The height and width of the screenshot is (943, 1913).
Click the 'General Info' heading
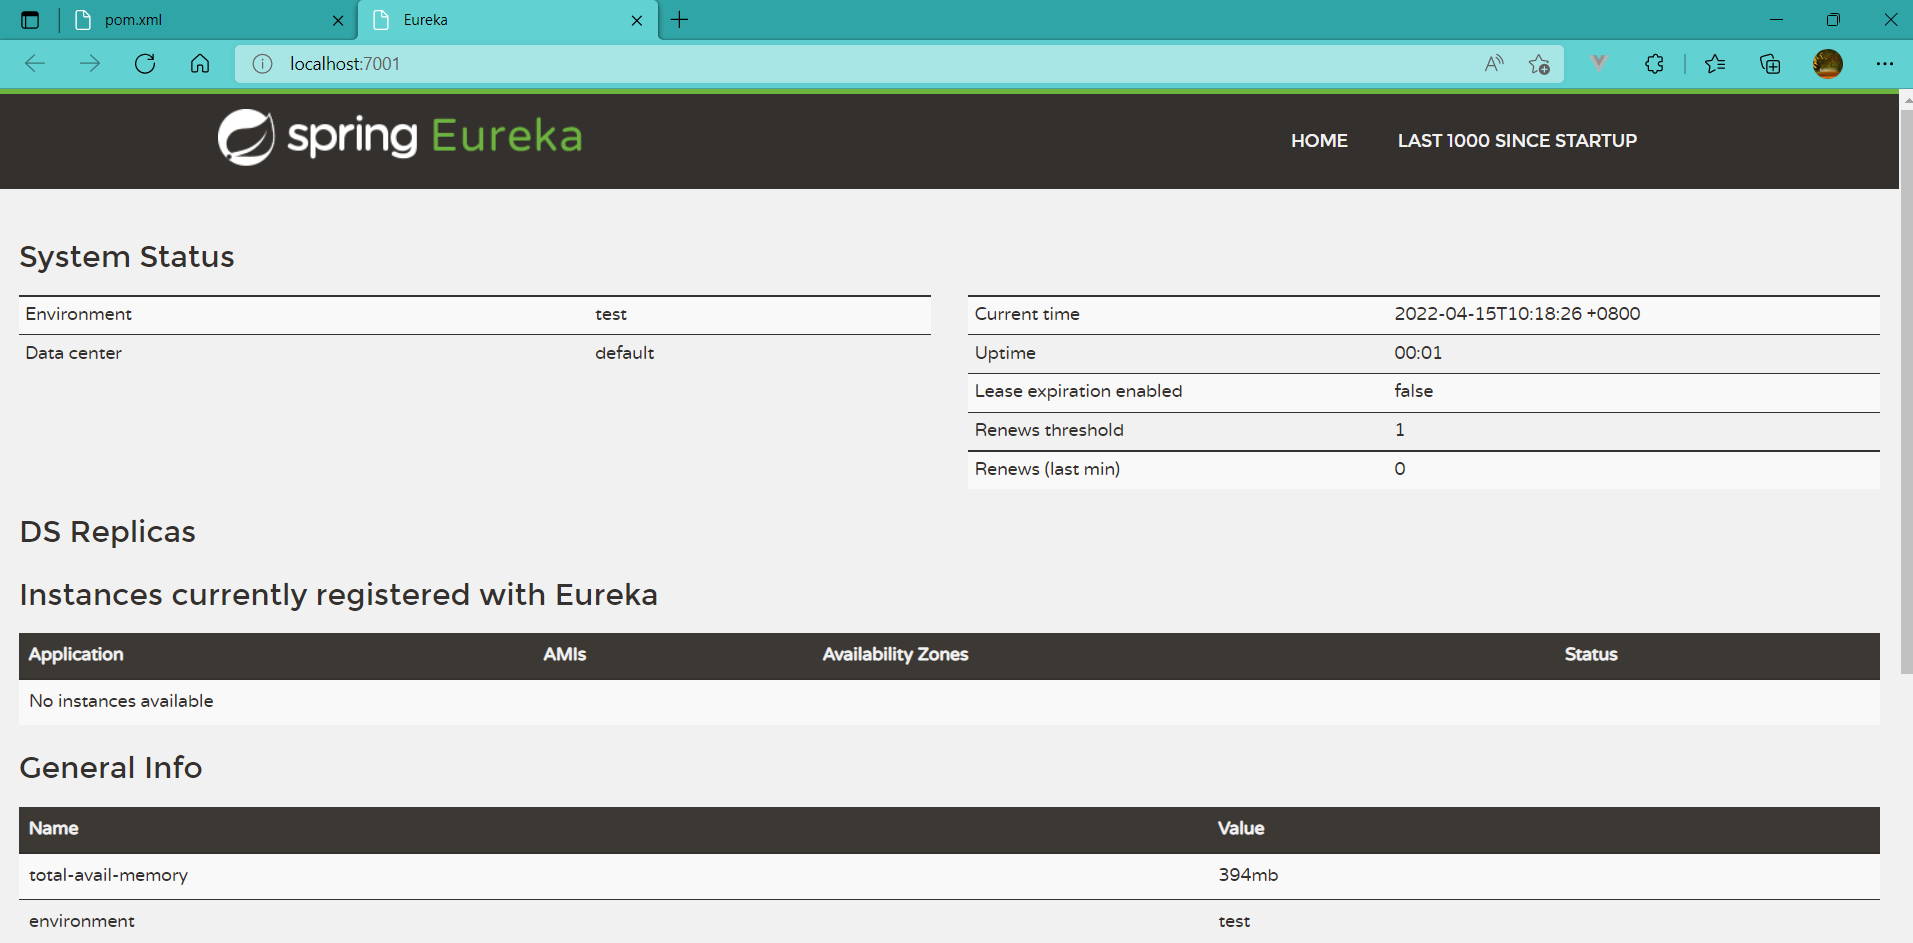[x=111, y=768]
